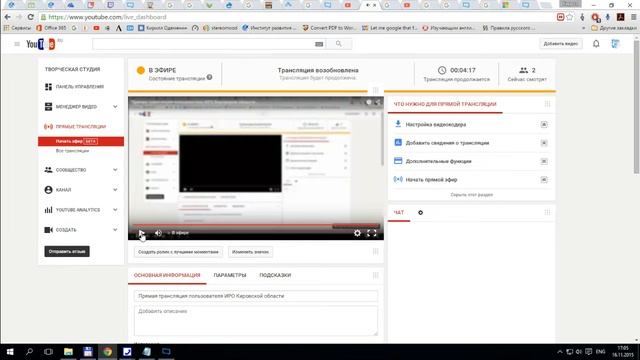This screenshot has height=360, width=640.
Task: Open the Office 365 bookmark
Action: [51, 28]
